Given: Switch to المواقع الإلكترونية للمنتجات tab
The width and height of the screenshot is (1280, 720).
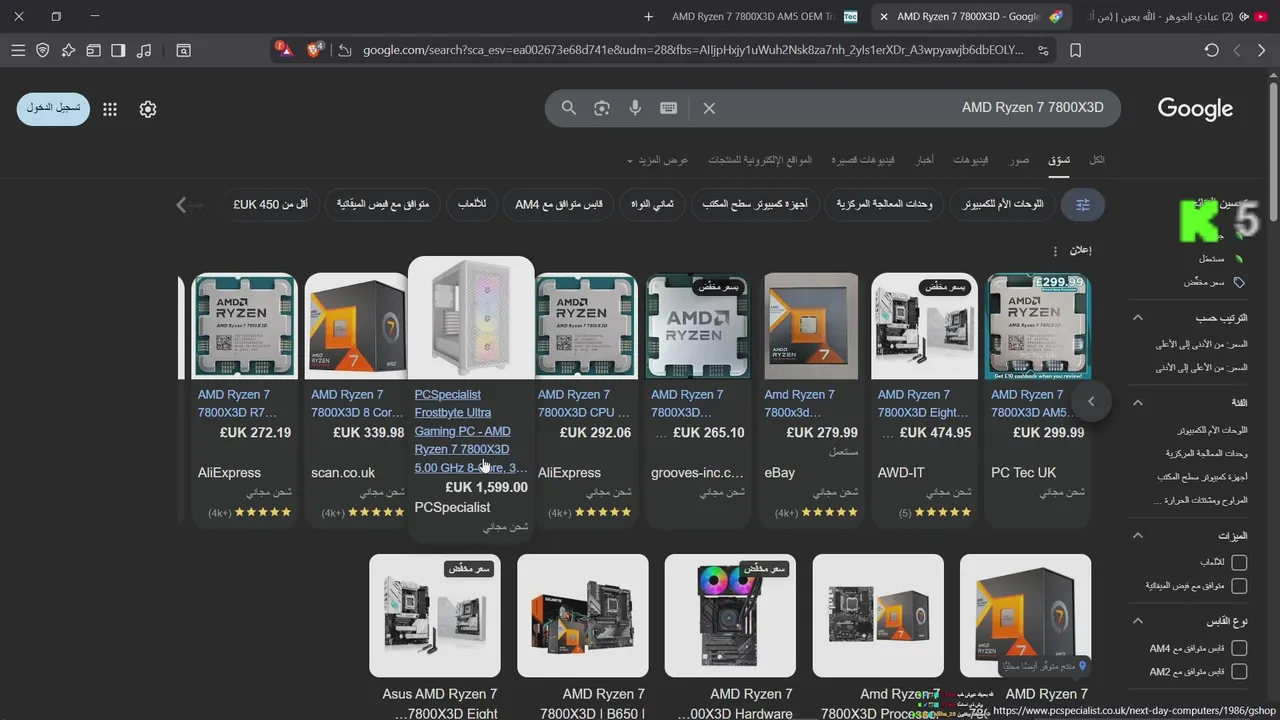Looking at the screenshot, I should click(x=760, y=160).
